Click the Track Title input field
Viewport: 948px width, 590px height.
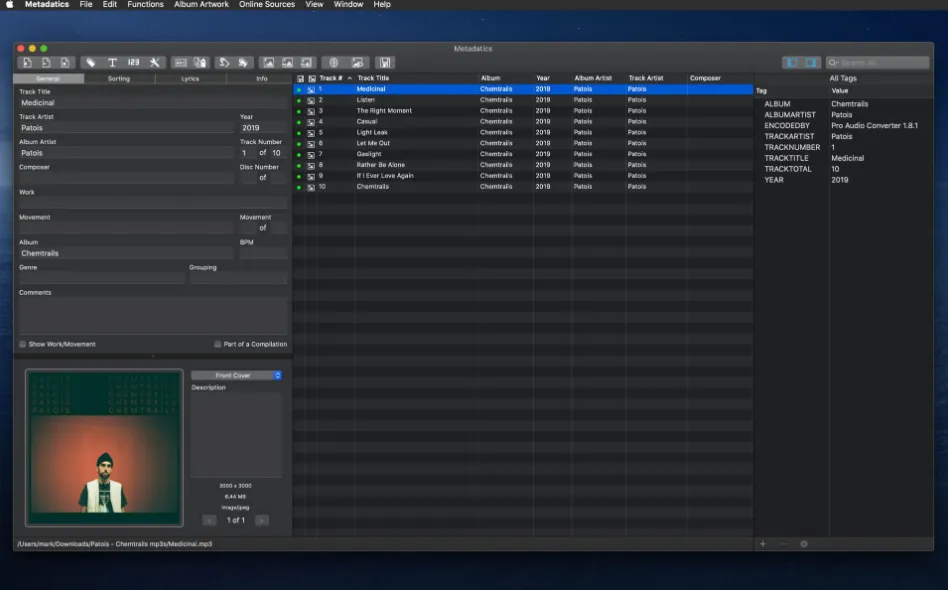click(153, 103)
